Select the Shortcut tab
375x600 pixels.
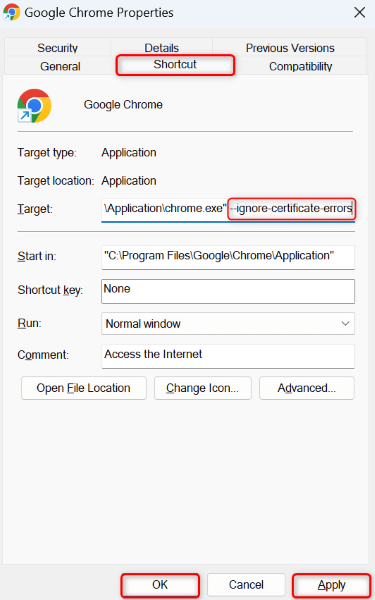175,65
